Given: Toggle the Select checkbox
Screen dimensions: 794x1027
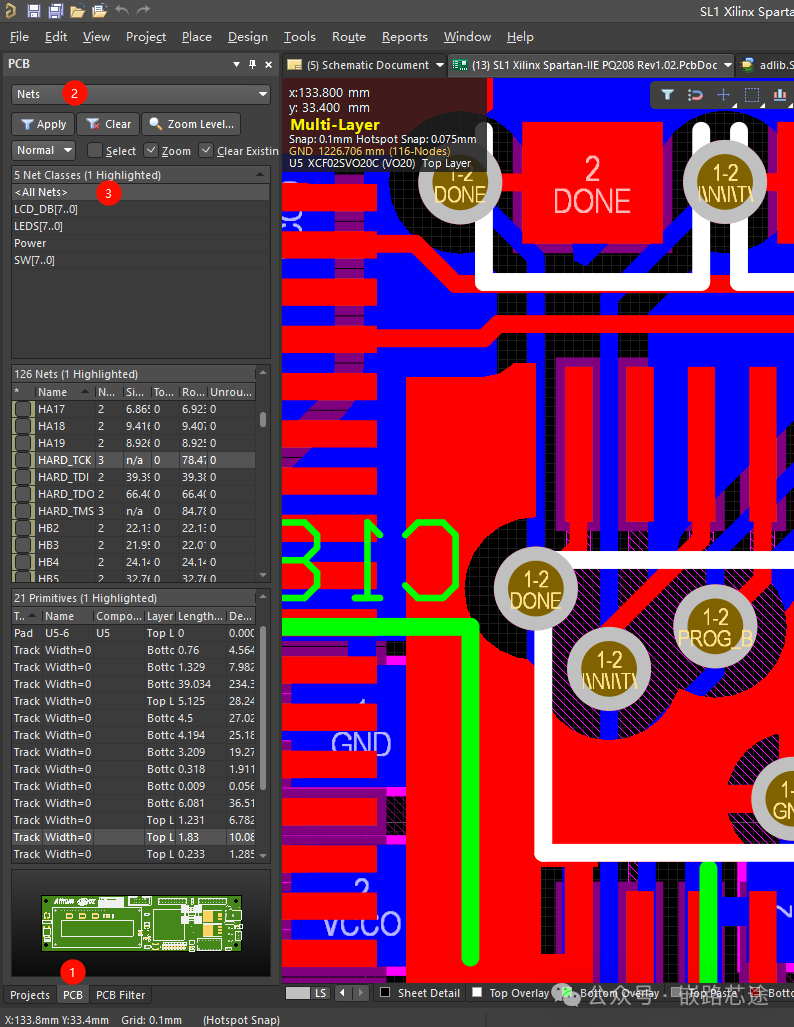Looking at the screenshot, I should point(95,151).
